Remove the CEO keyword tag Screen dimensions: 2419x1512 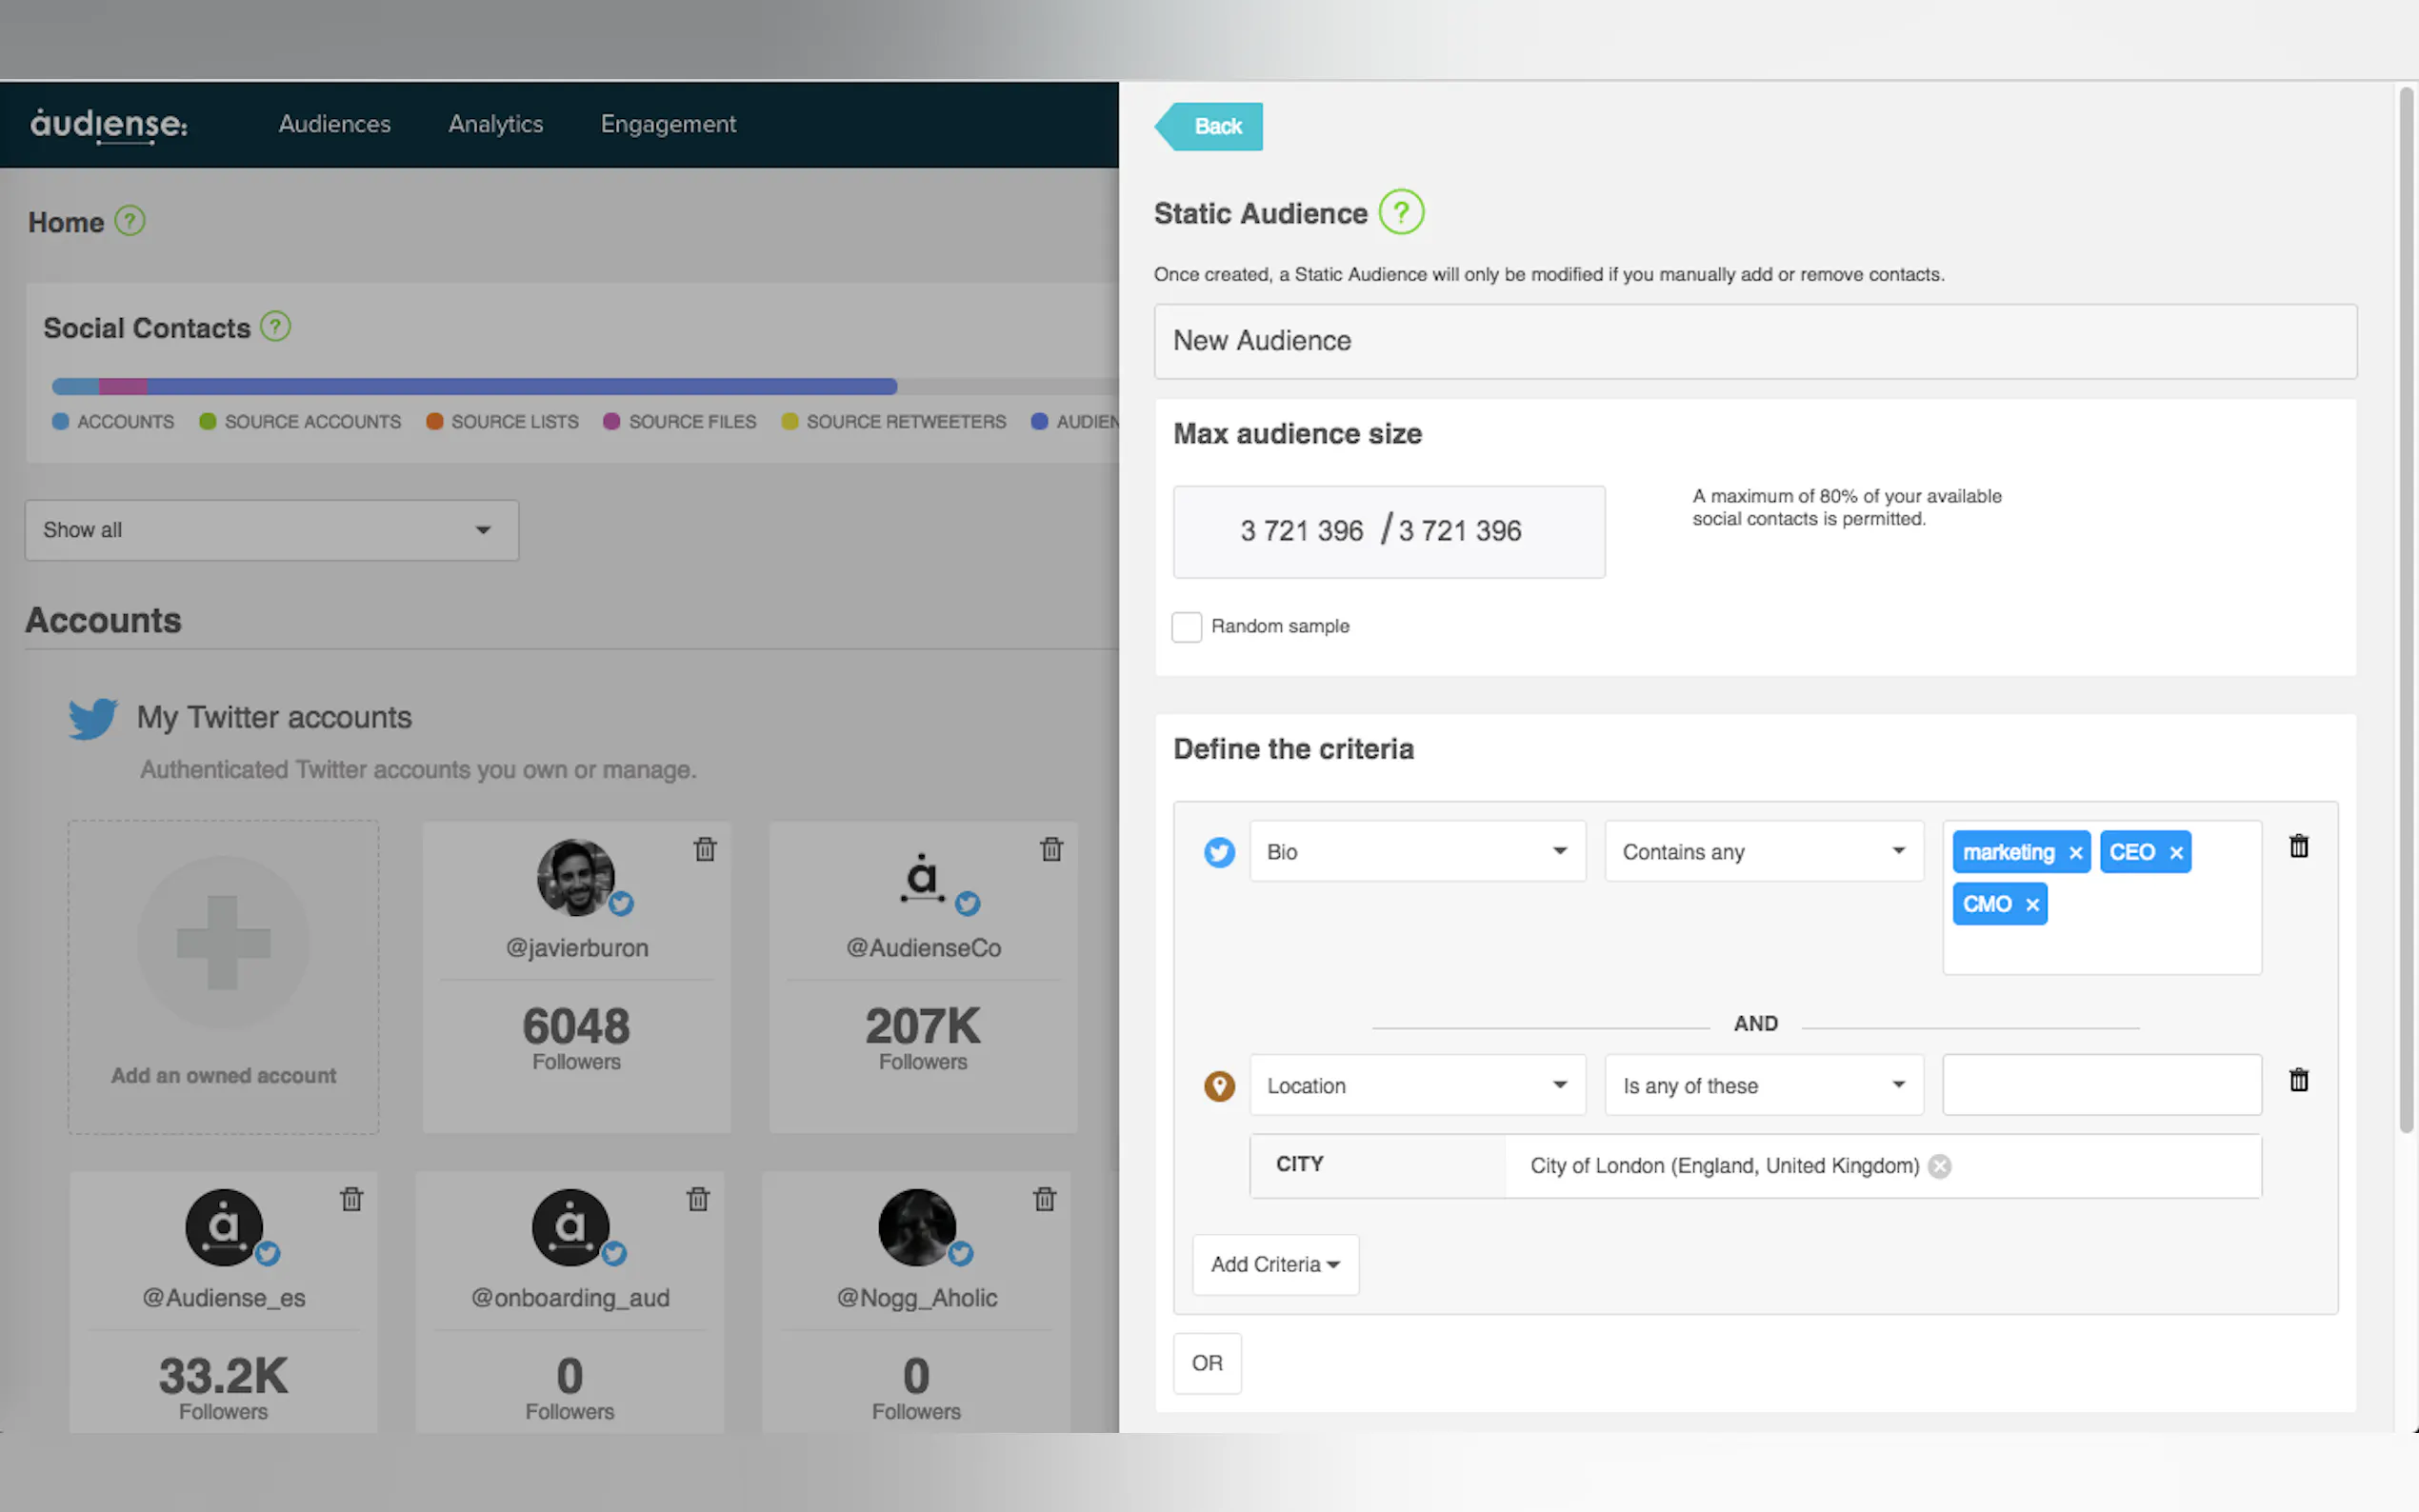click(x=2175, y=853)
